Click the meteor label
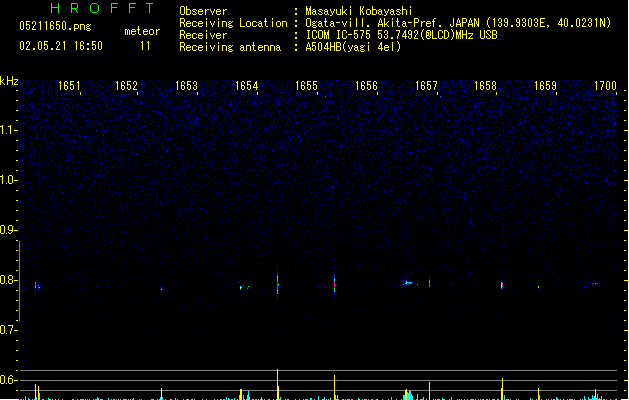The width and height of the screenshot is (629, 400). click(x=142, y=31)
